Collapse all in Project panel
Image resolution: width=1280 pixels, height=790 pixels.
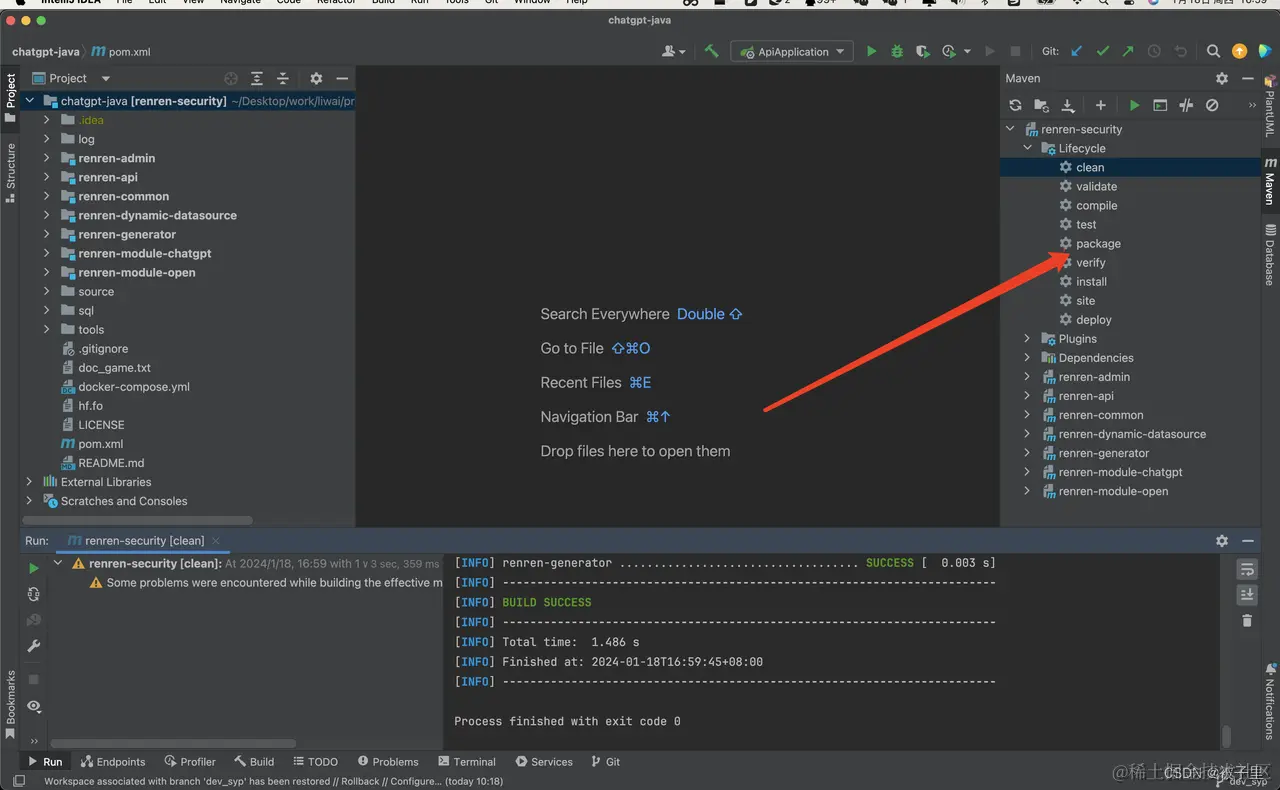tap(283, 78)
